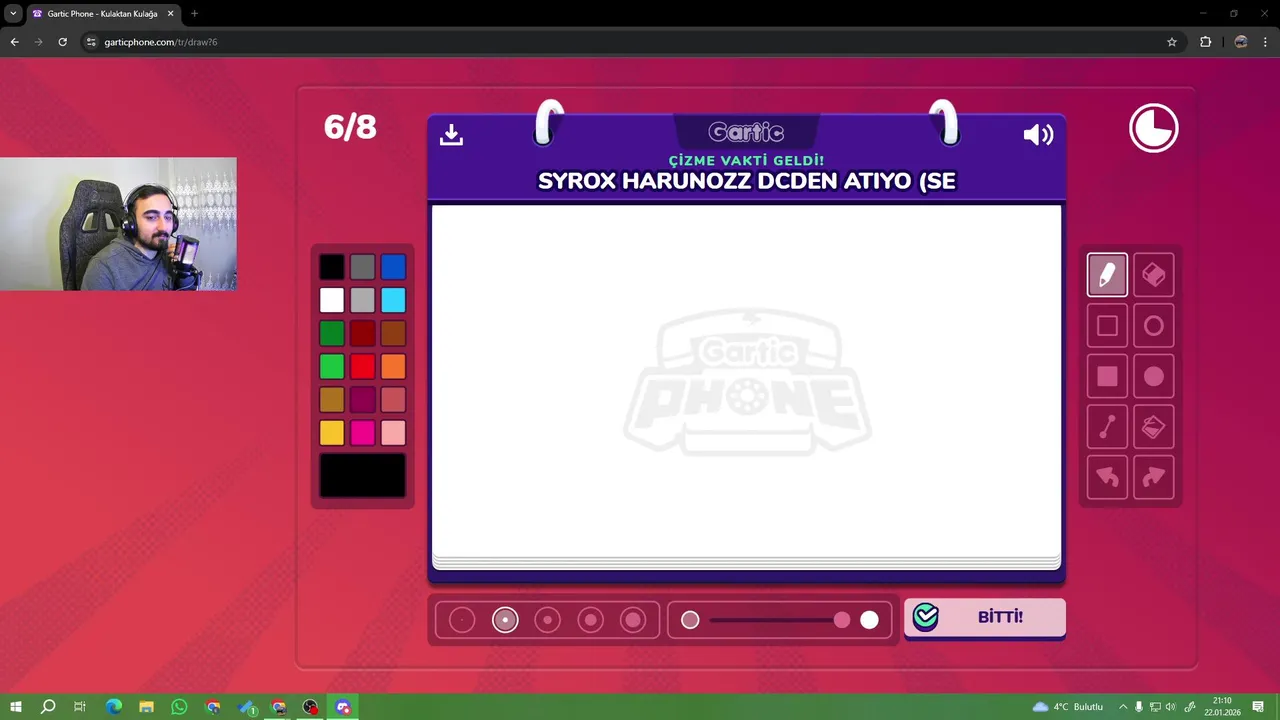
Task: Open Microsoft Edge from the taskbar
Action: click(x=113, y=707)
